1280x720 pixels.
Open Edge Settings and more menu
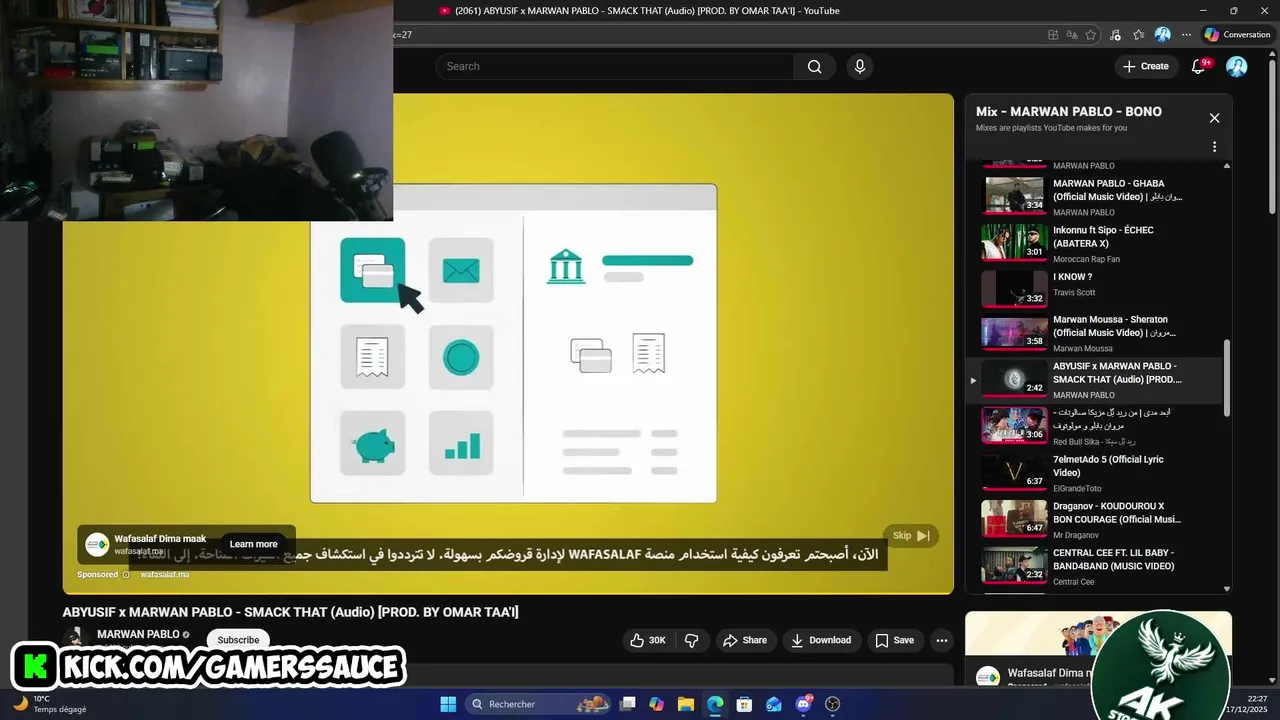pyautogui.click(x=1187, y=34)
